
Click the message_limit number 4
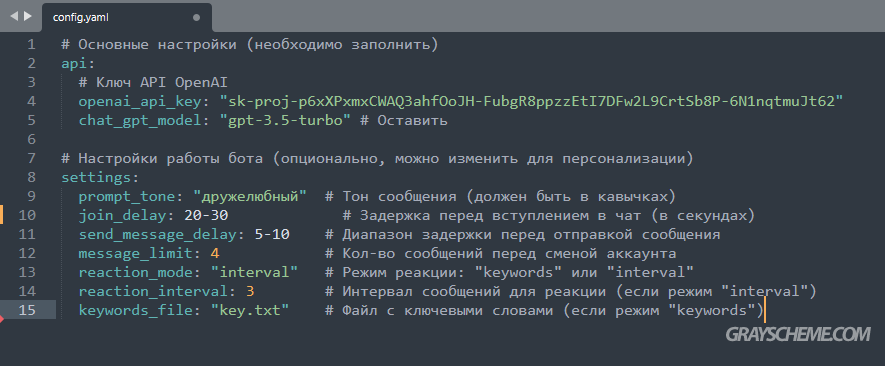tap(215, 253)
